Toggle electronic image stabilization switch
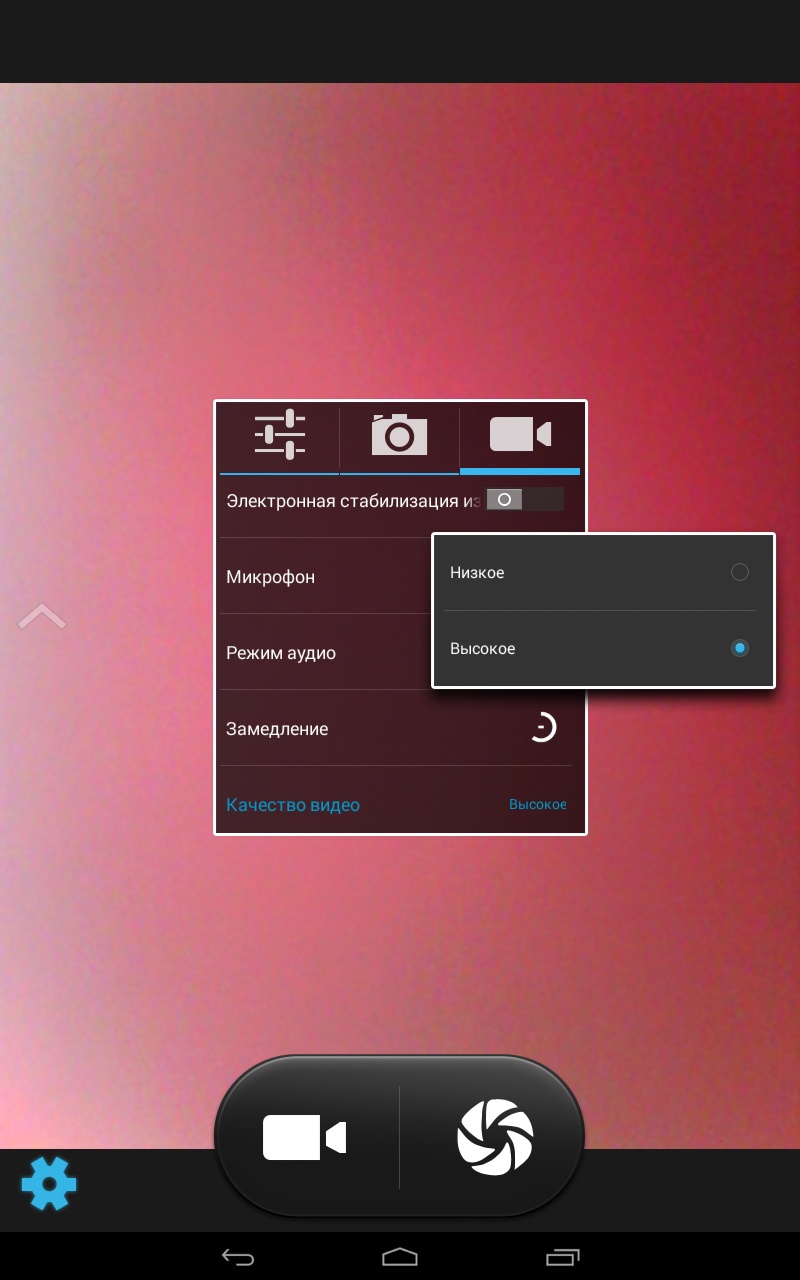This screenshot has width=800, height=1280. tap(524, 499)
